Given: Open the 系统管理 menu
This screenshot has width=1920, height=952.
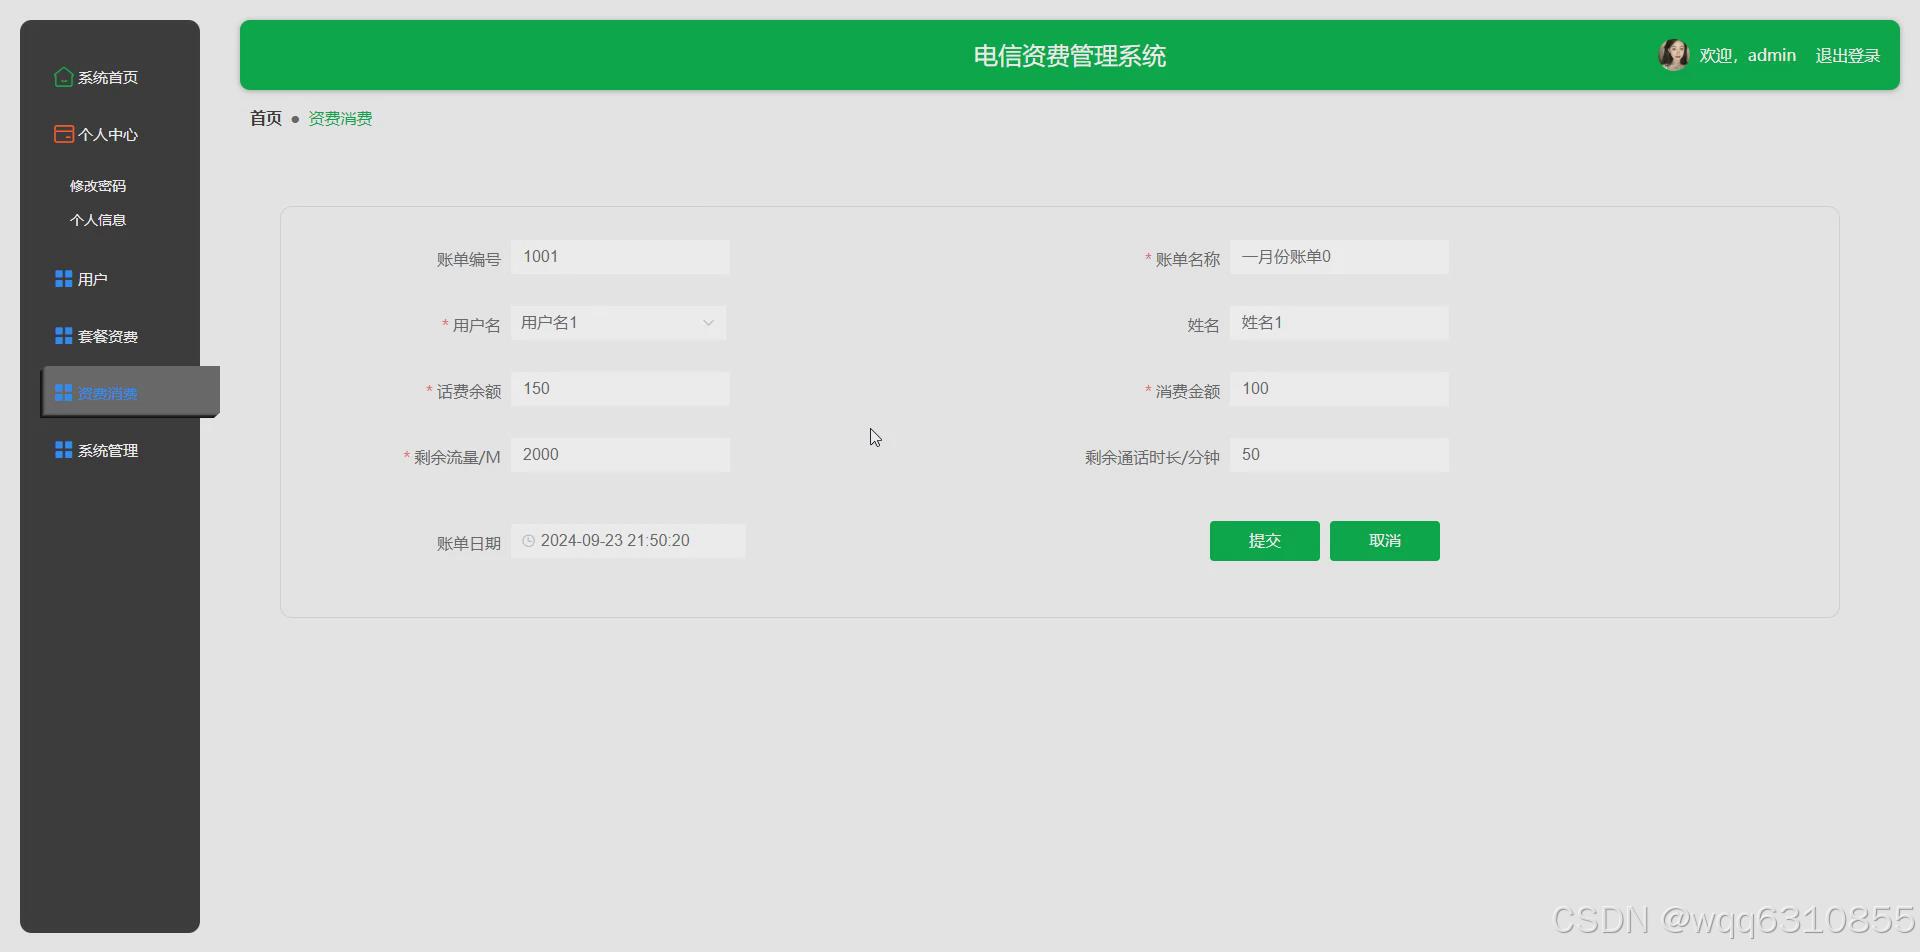Looking at the screenshot, I should coord(110,450).
